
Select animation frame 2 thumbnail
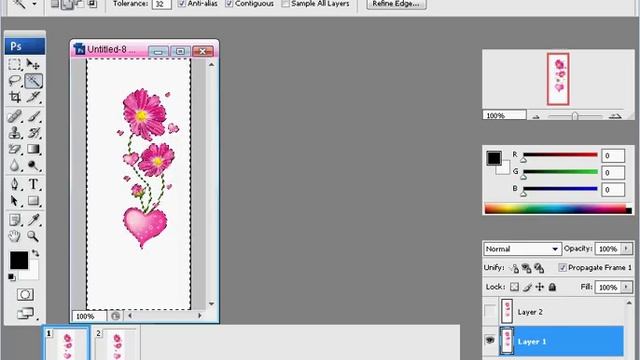pyautogui.click(x=116, y=344)
